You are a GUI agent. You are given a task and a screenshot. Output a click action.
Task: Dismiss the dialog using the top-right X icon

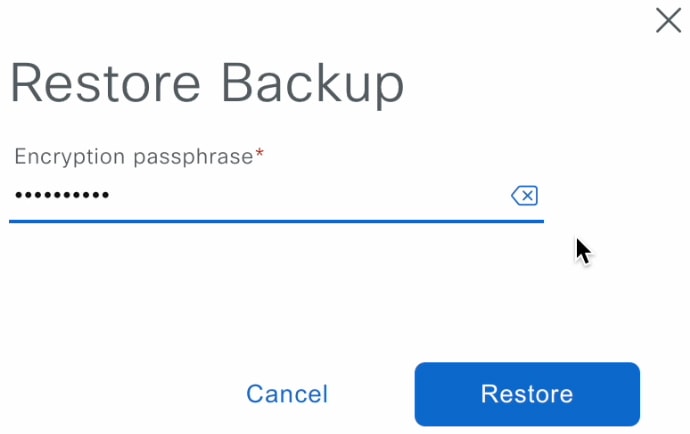tap(668, 20)
